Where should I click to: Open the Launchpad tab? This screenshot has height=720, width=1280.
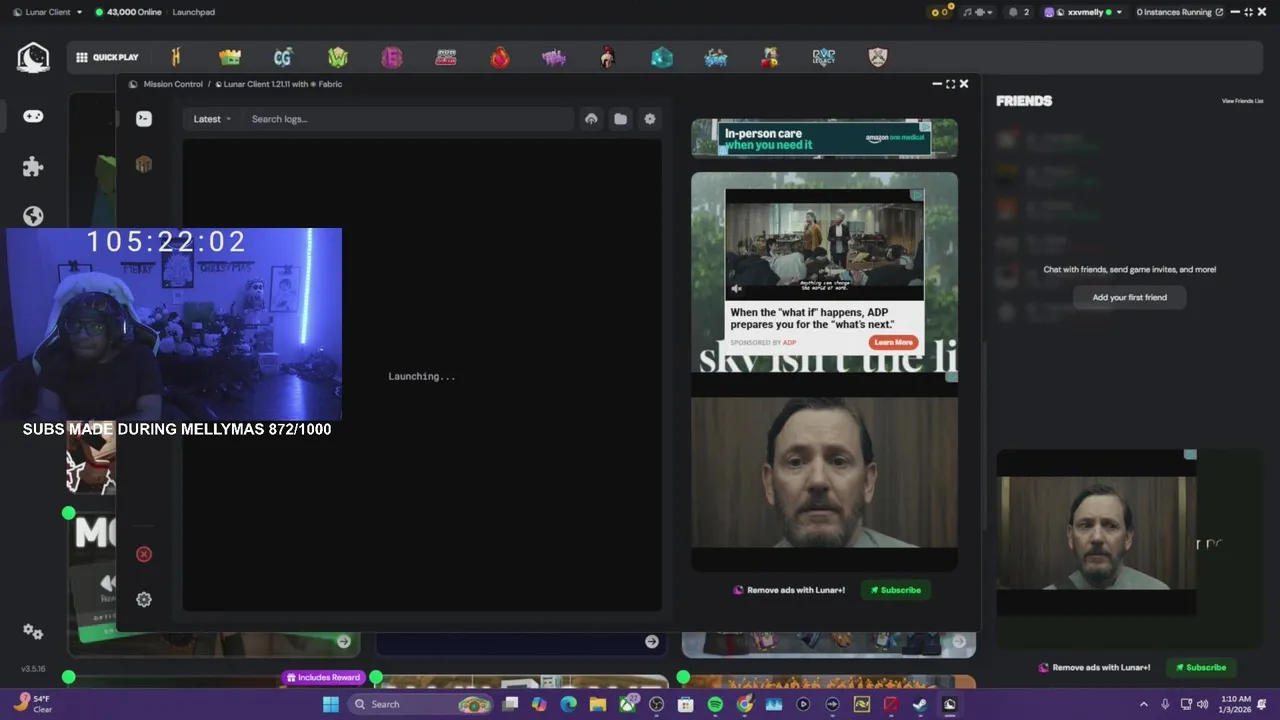coord(193,12)
